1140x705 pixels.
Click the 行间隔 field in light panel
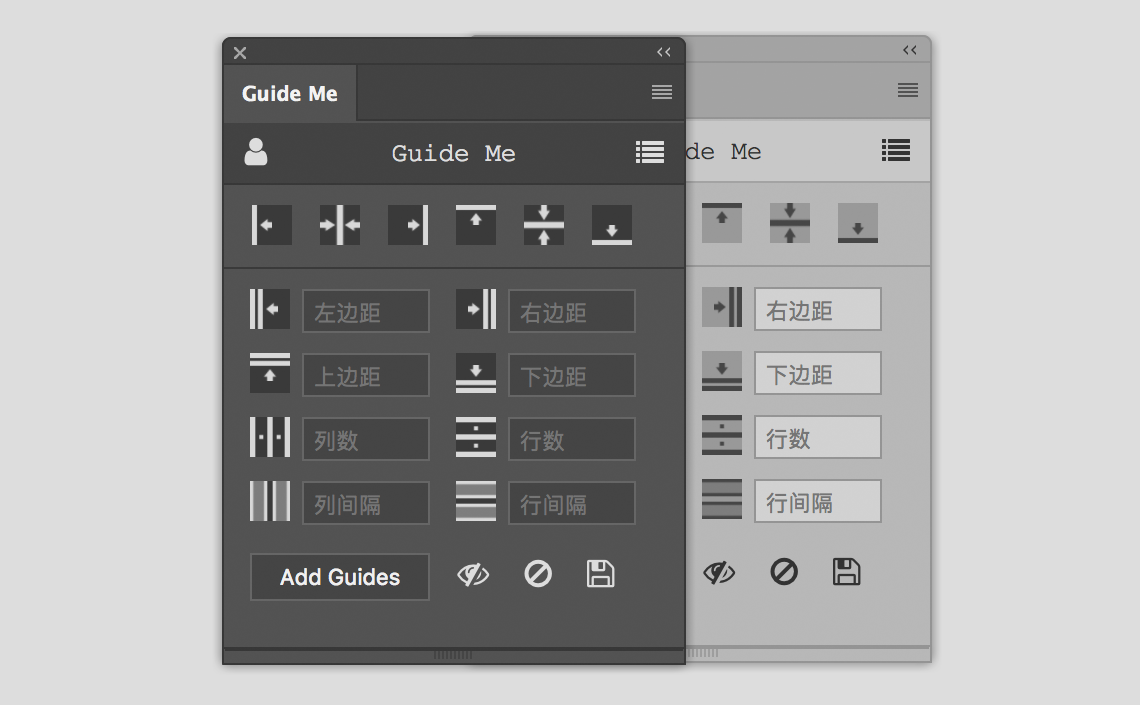817,502
